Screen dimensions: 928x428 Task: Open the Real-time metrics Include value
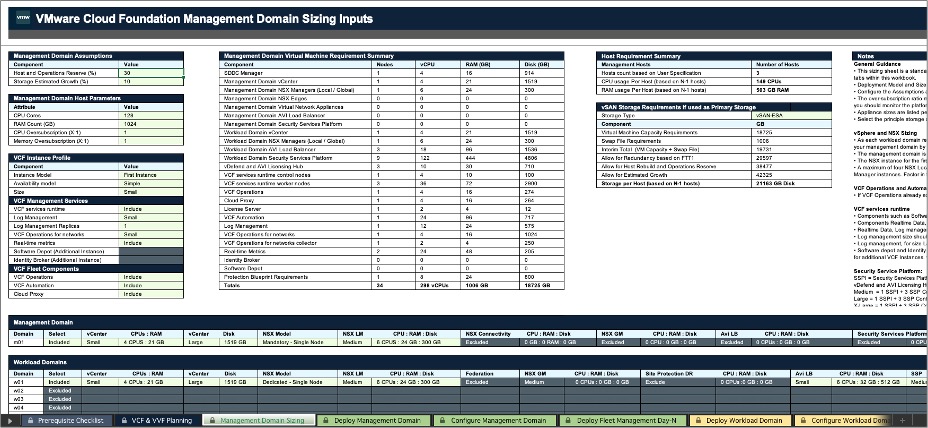[x=151, y=243]
